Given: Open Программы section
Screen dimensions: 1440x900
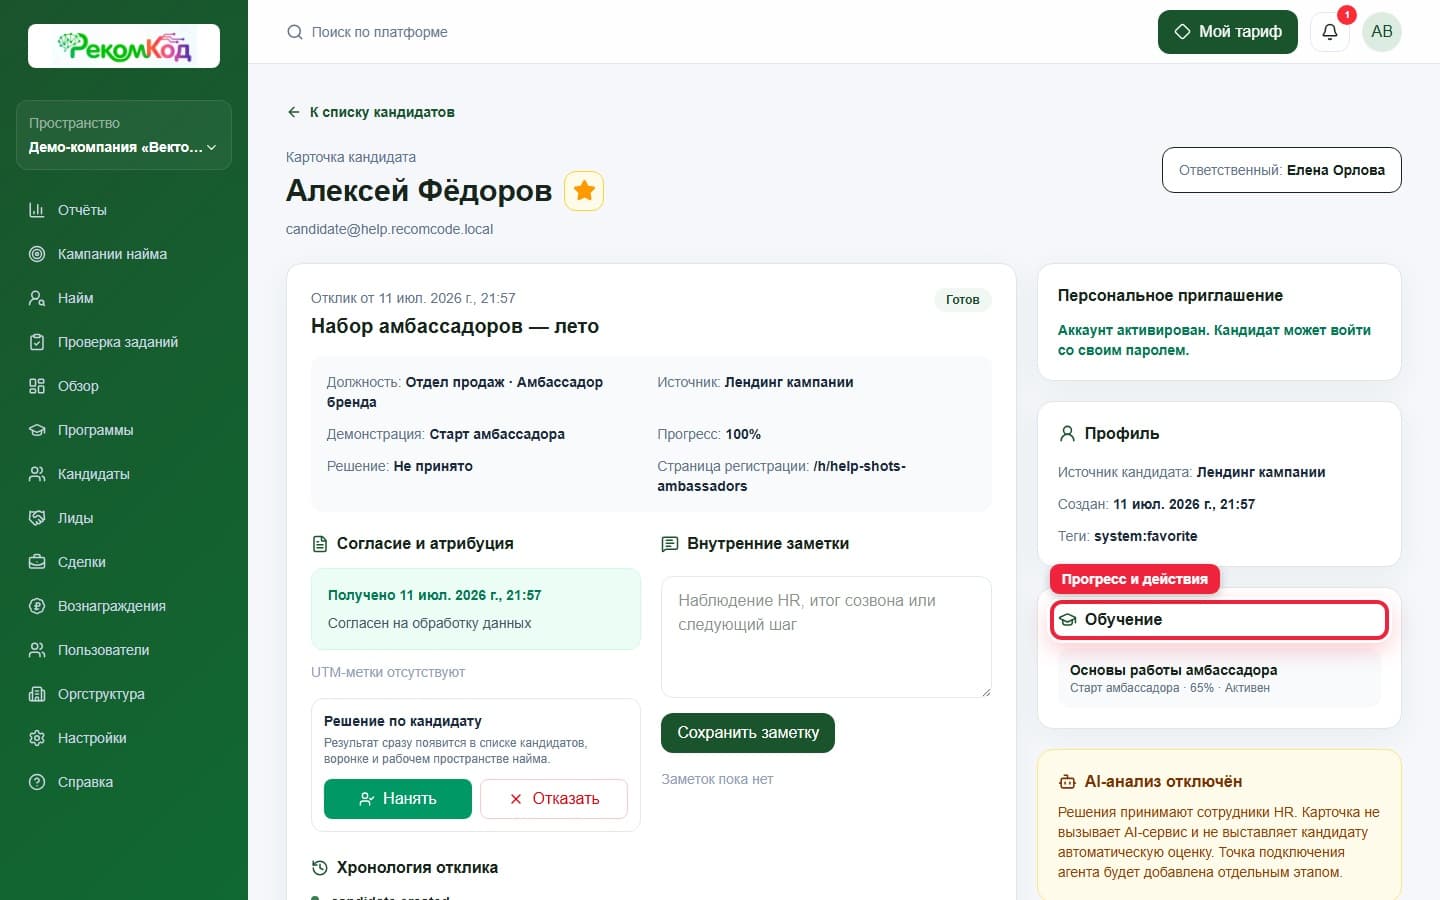Looking at the screenshot, I should pos(124,430).
